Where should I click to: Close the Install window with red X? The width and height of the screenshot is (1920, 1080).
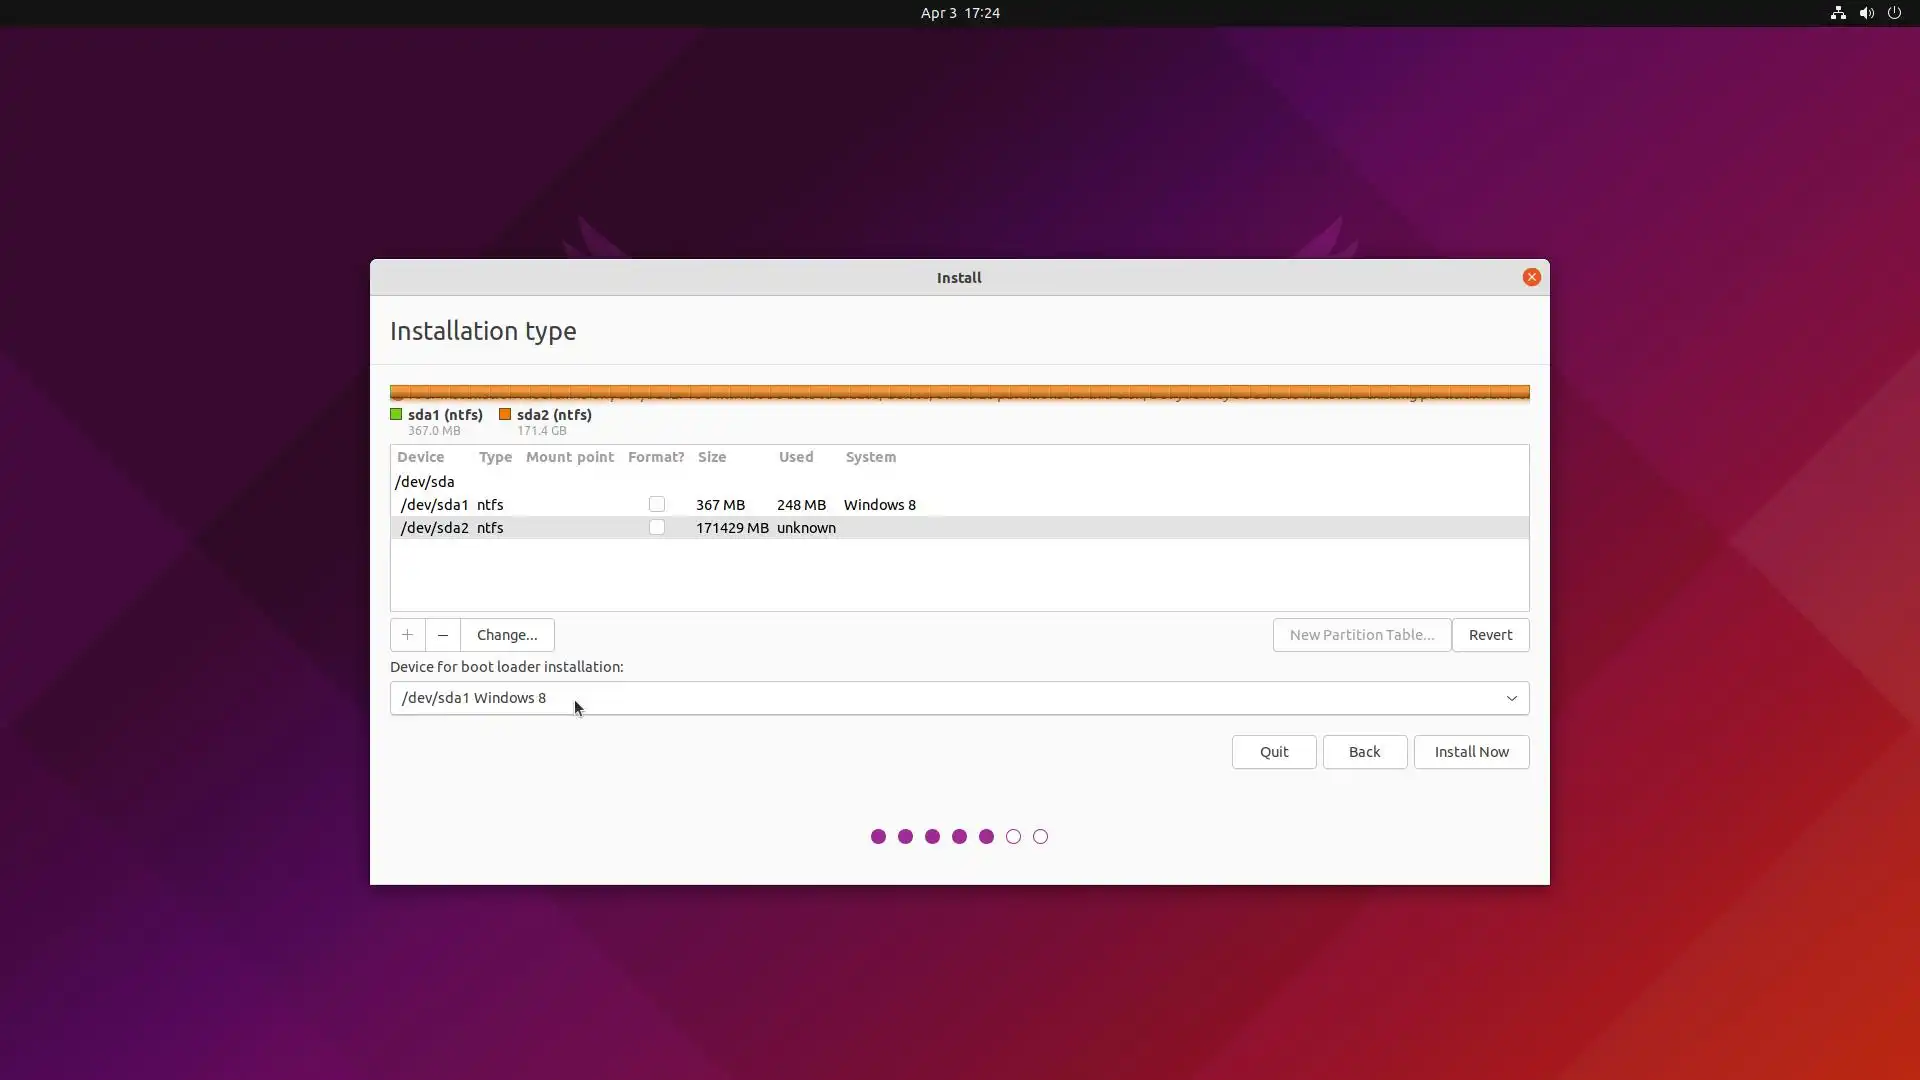click(1531, 277)
